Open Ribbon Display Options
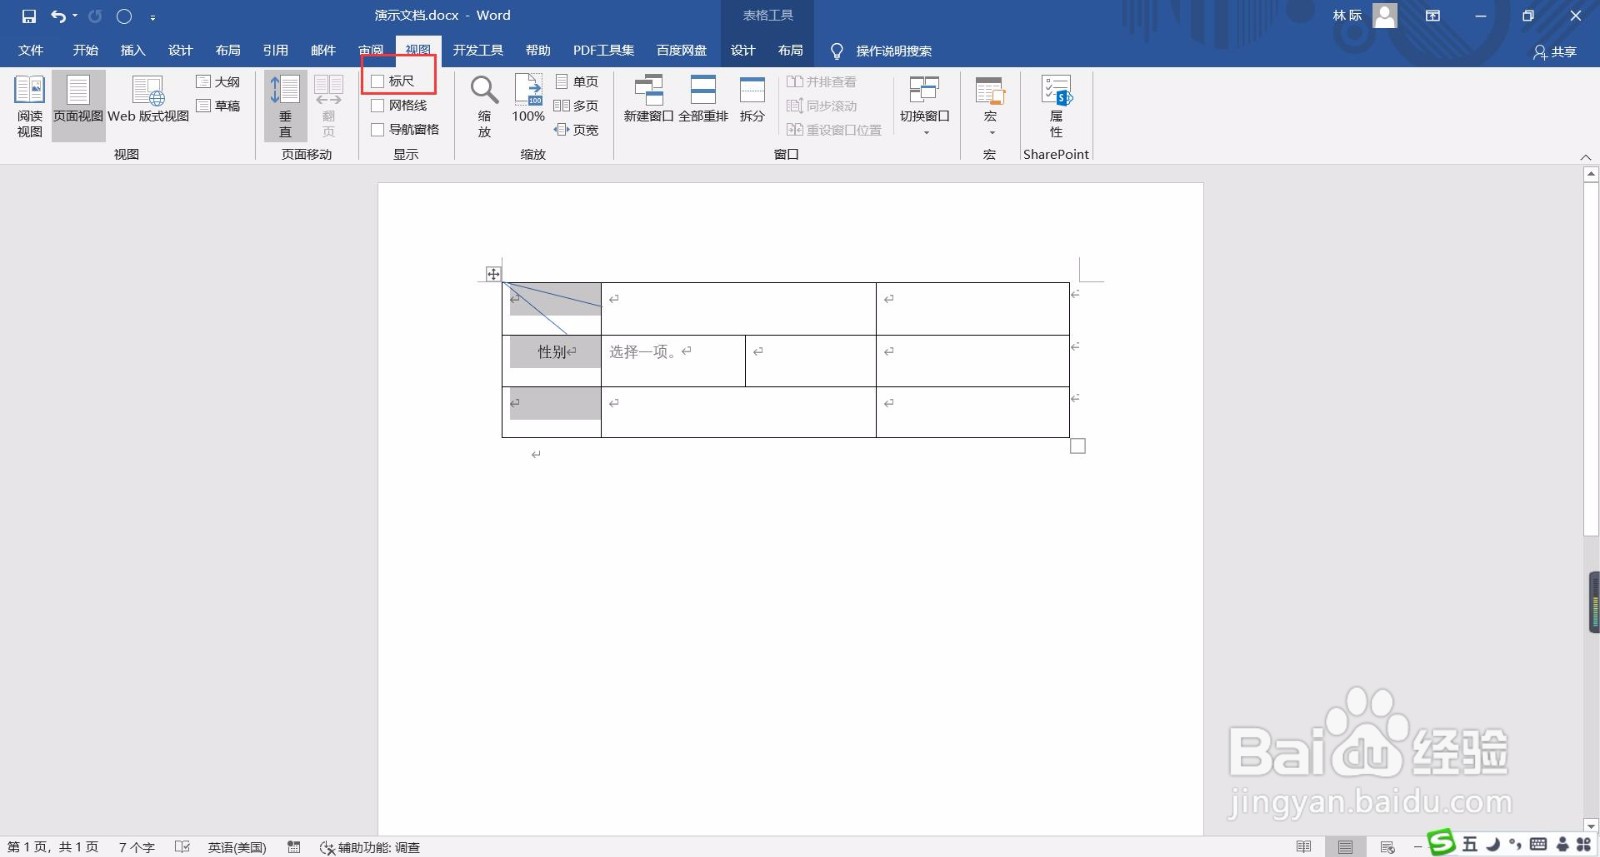This screenshot has height=857, width=1600. tap(1433, 16)
